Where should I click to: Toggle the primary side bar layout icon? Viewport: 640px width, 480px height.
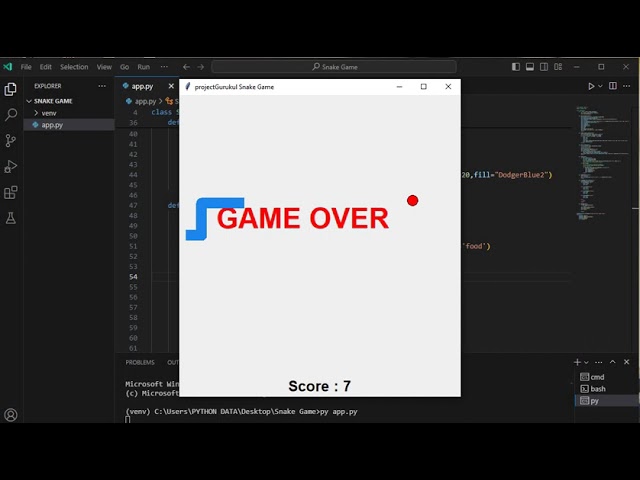click(516, 67)
